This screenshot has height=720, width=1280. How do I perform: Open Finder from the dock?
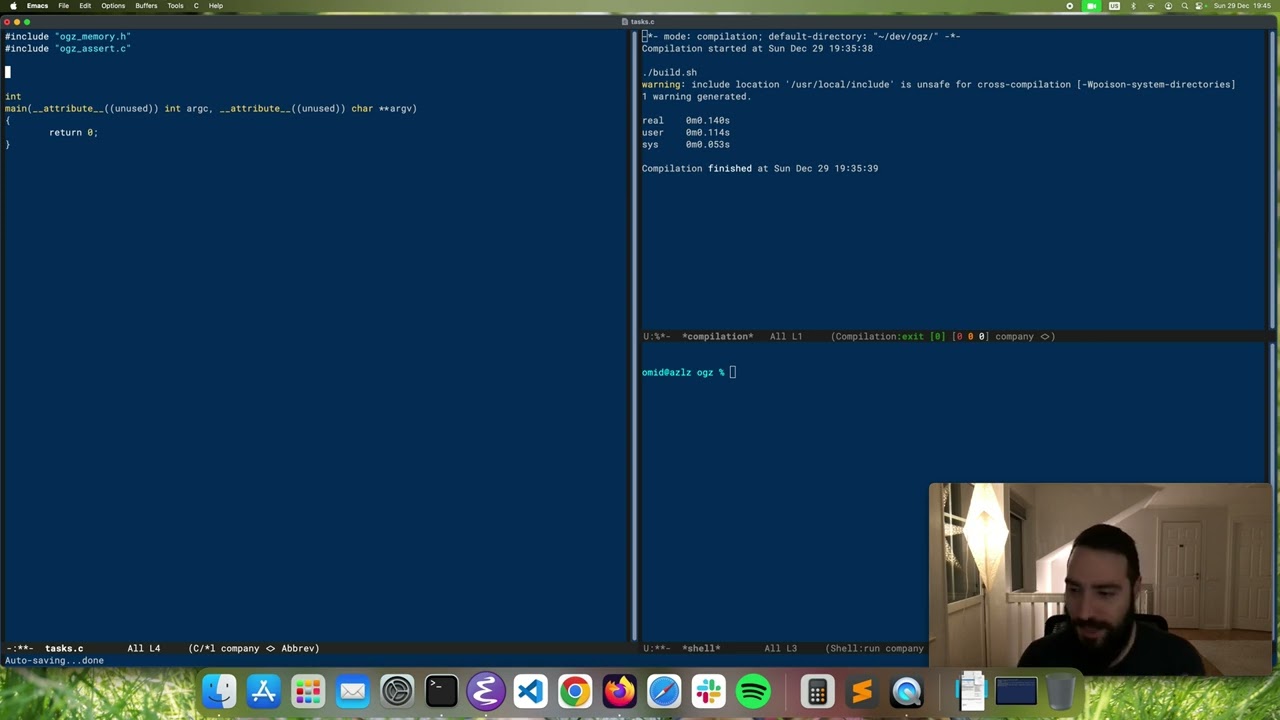(219, 691)
